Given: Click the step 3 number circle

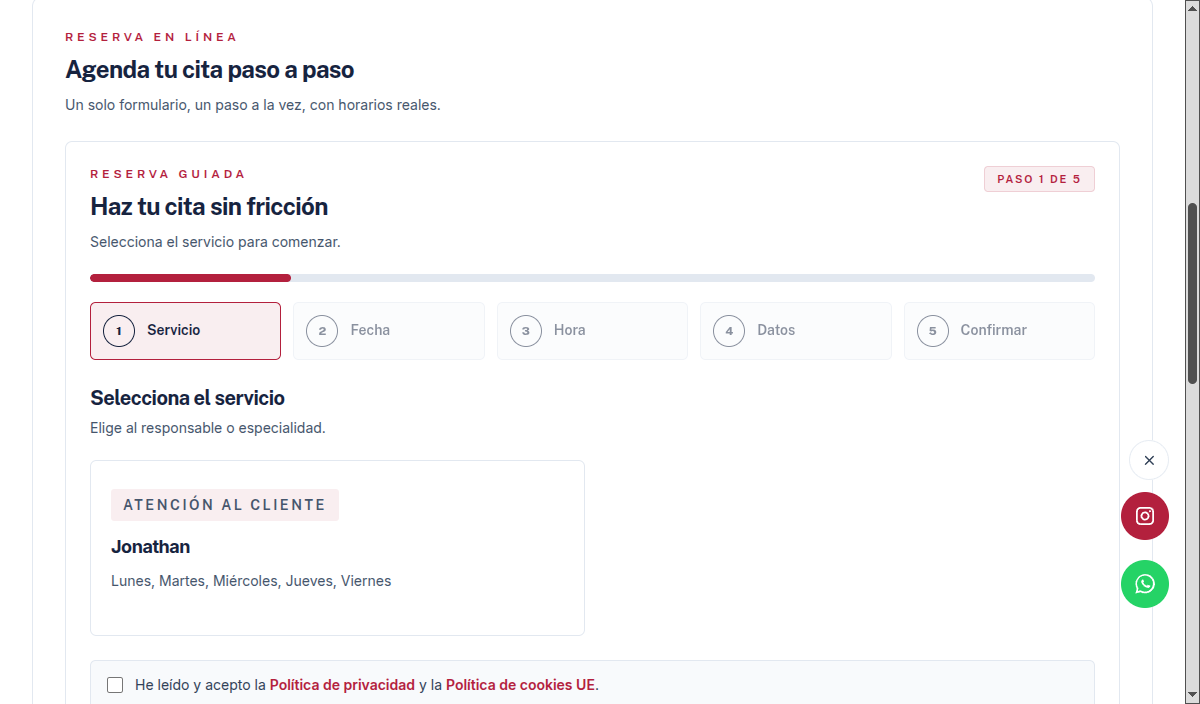Looking at the screenshot, I should (x=526, y=331).
